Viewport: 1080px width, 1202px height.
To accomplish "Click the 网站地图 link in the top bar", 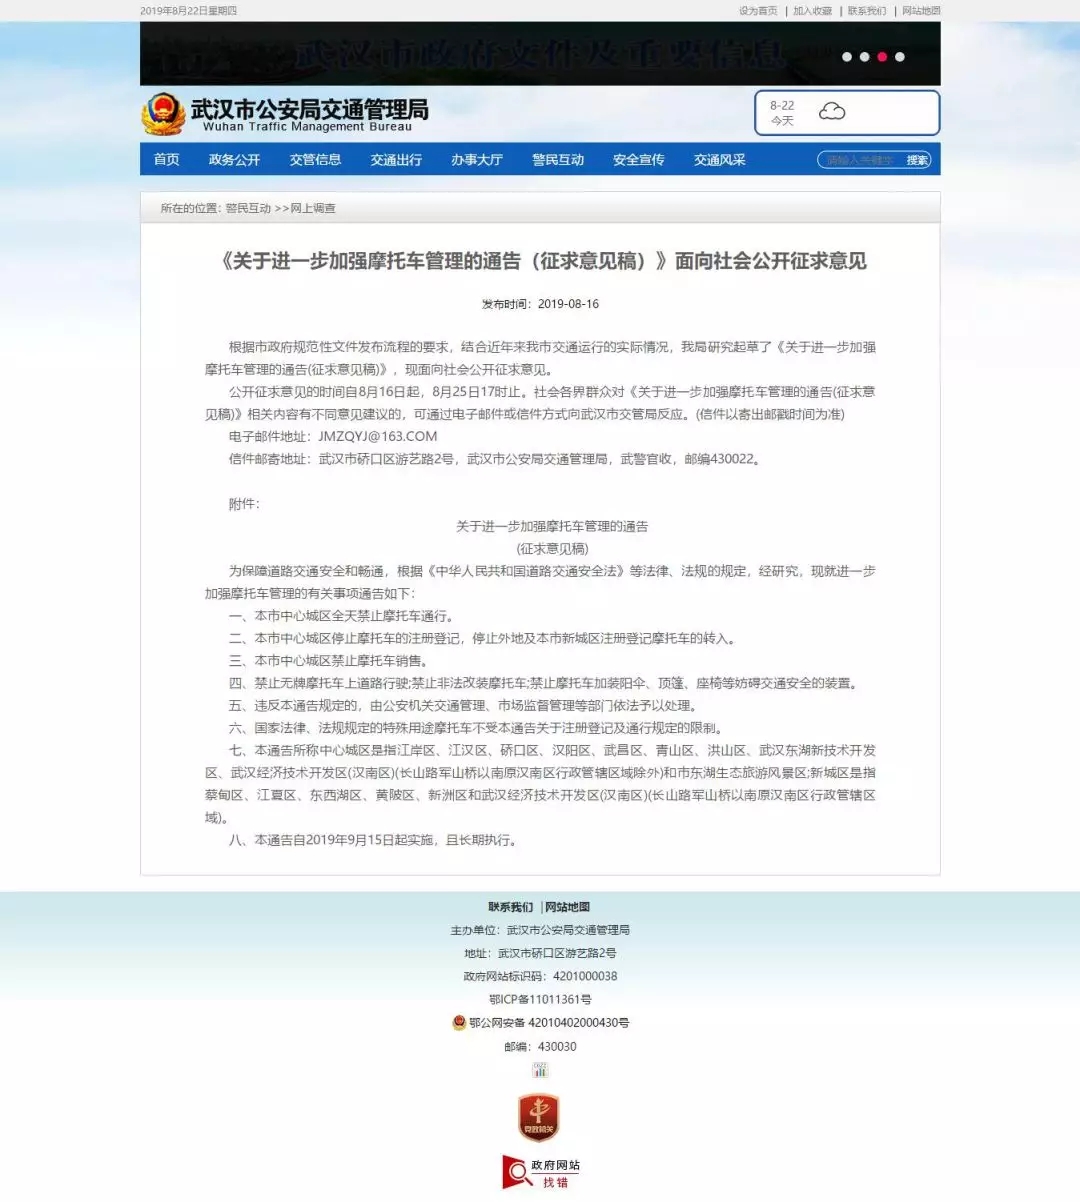I will pos(921,11).
